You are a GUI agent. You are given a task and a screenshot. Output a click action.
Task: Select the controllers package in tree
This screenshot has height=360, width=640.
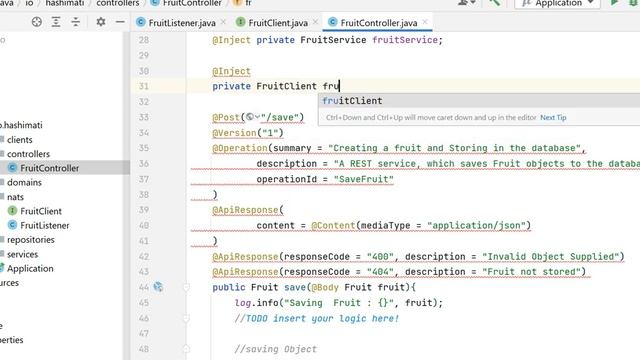[28, 154]
